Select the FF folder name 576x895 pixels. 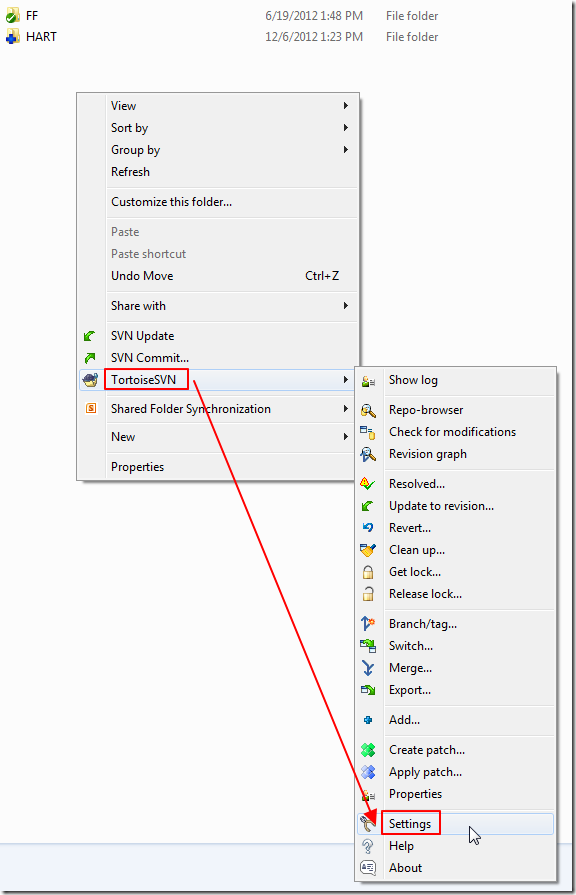click(32, 16)
